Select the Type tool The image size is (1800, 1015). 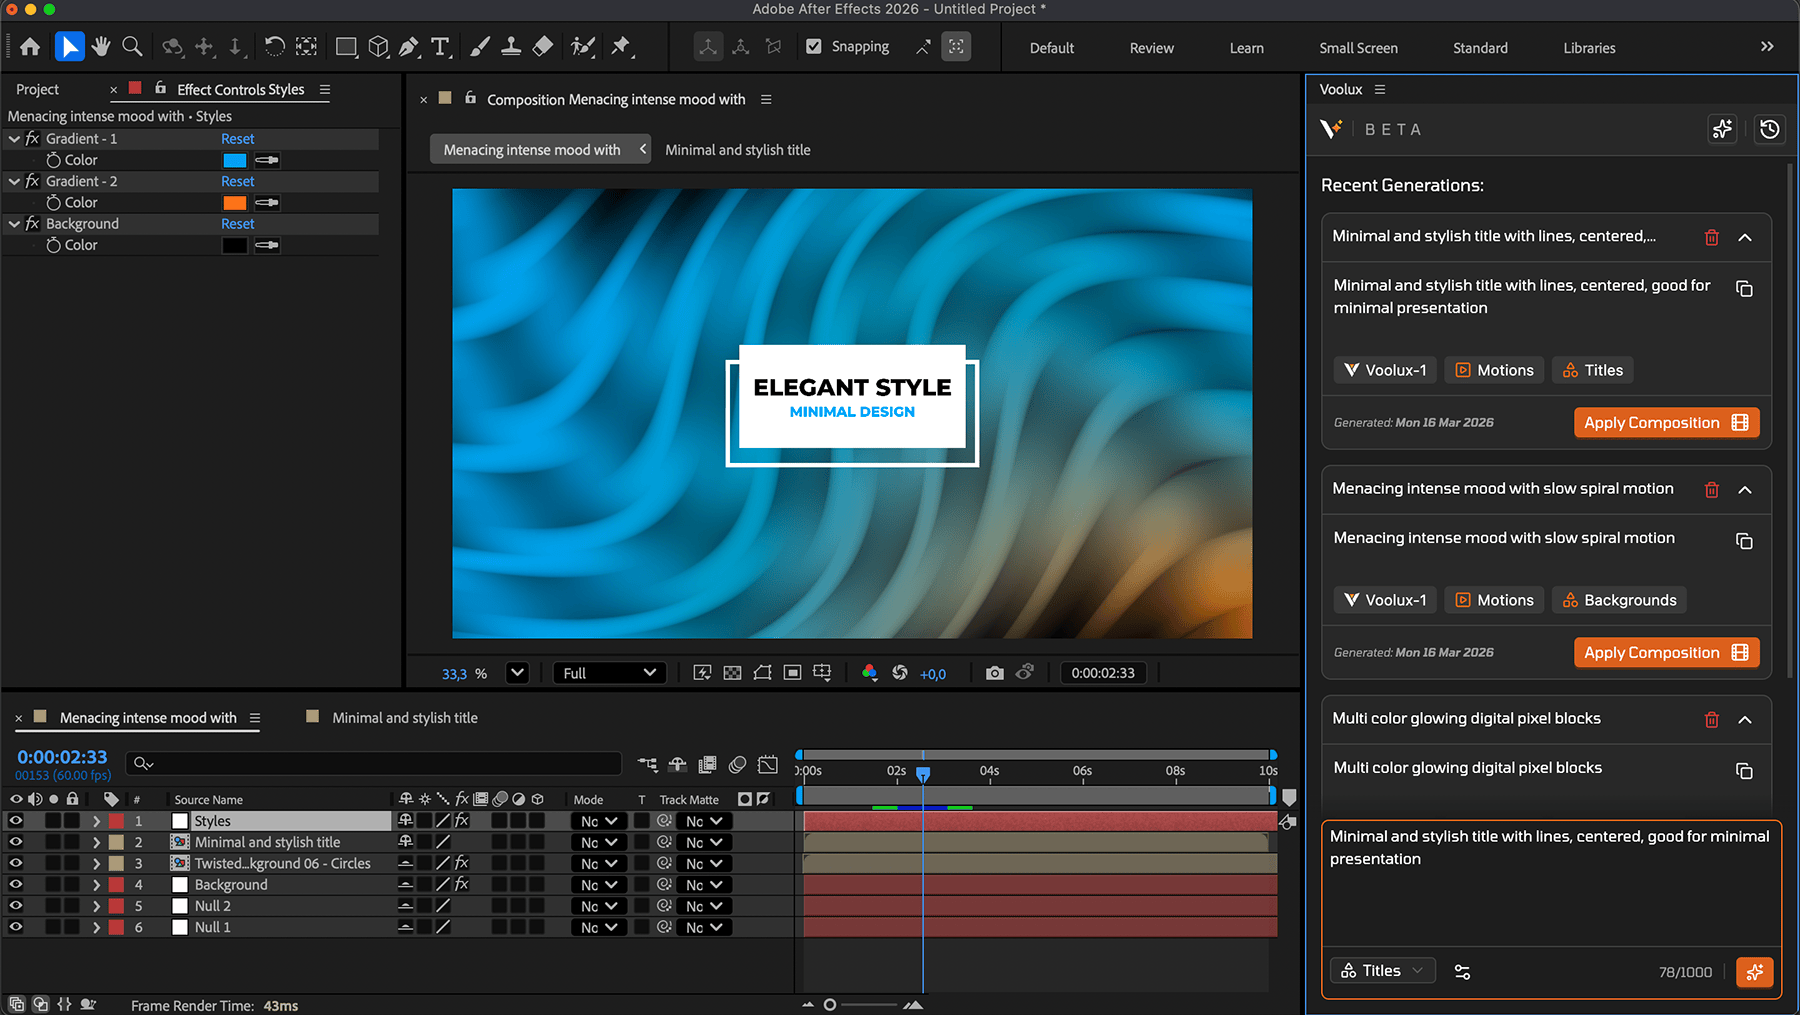pyautogui.click(x=440, y=47)
